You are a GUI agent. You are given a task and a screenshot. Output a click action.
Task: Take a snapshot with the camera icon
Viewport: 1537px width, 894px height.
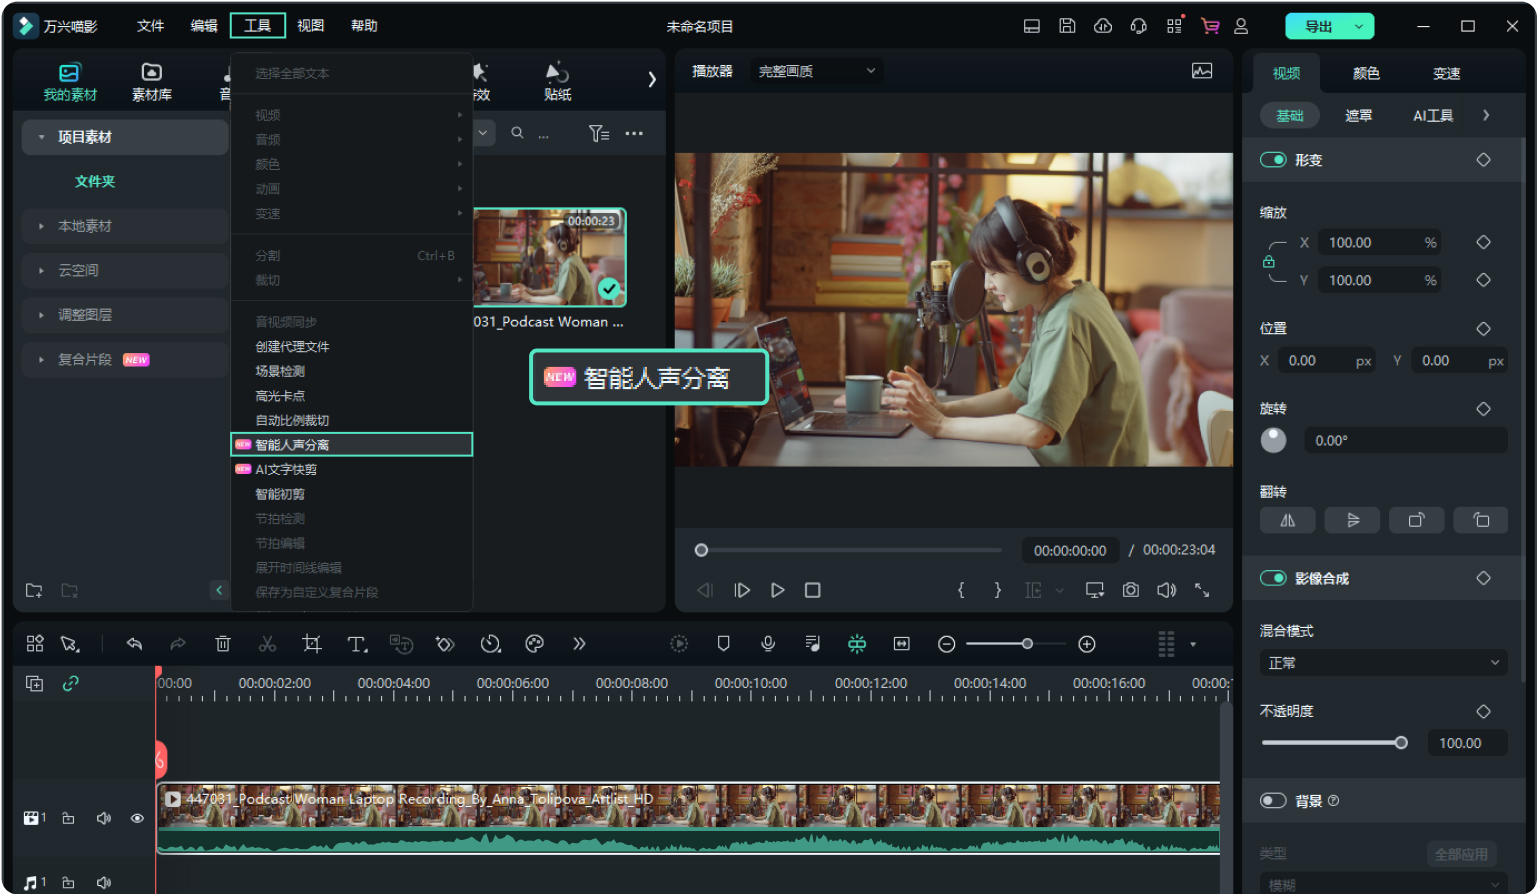(x=1130, y=590)
